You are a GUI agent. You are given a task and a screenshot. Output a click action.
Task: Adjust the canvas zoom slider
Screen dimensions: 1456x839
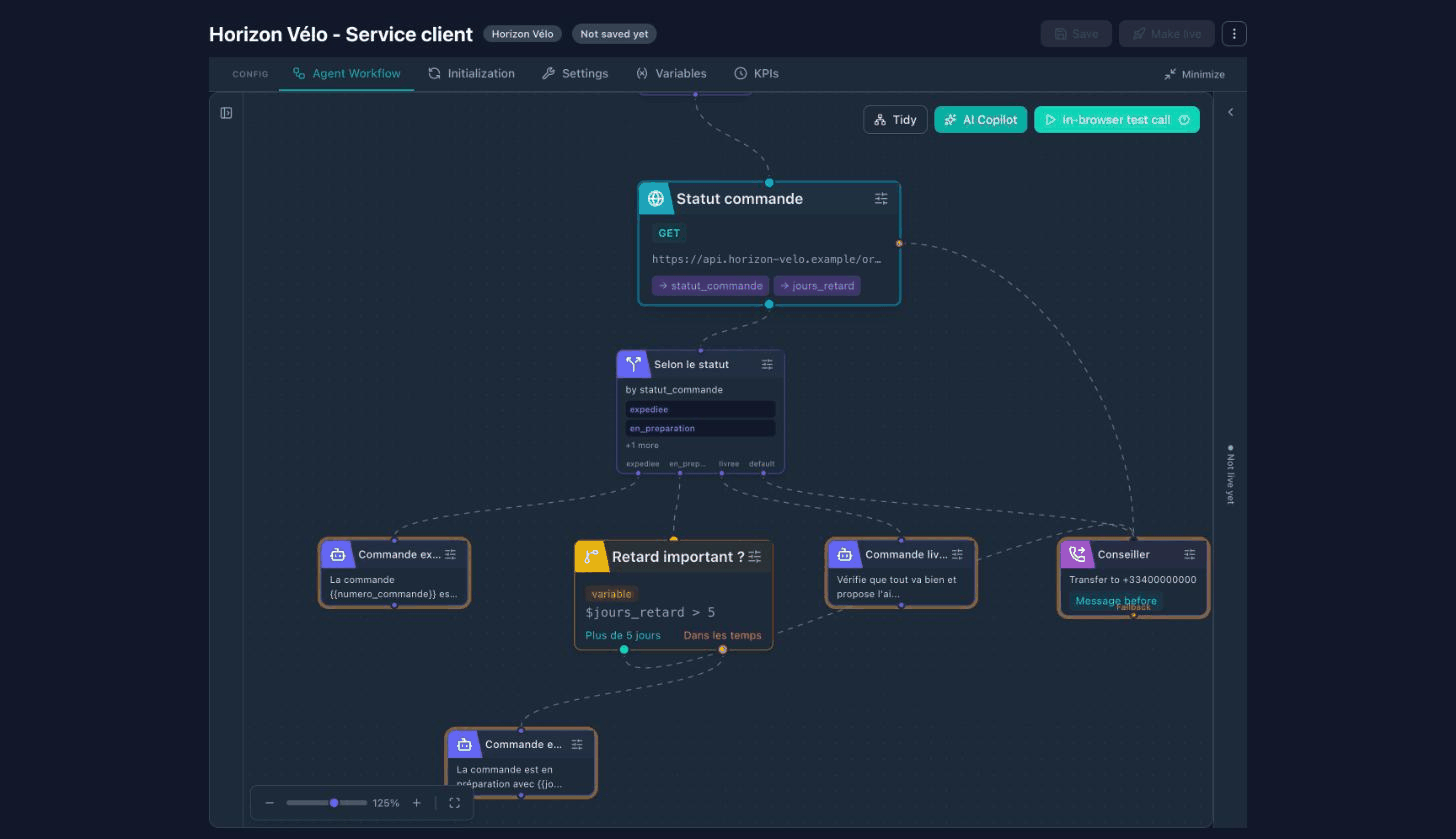tap(326, 803)
